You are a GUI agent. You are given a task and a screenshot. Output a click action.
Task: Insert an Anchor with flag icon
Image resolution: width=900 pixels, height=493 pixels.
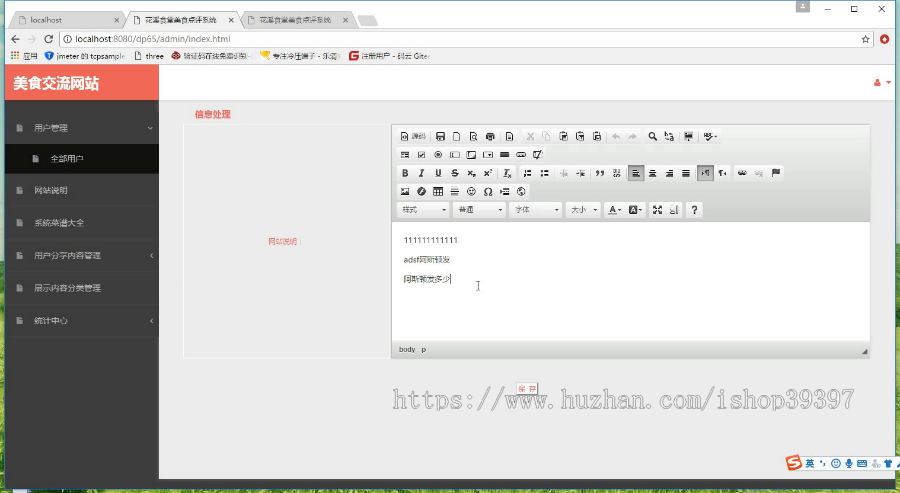pyautogui.click(x=775, y=173)
